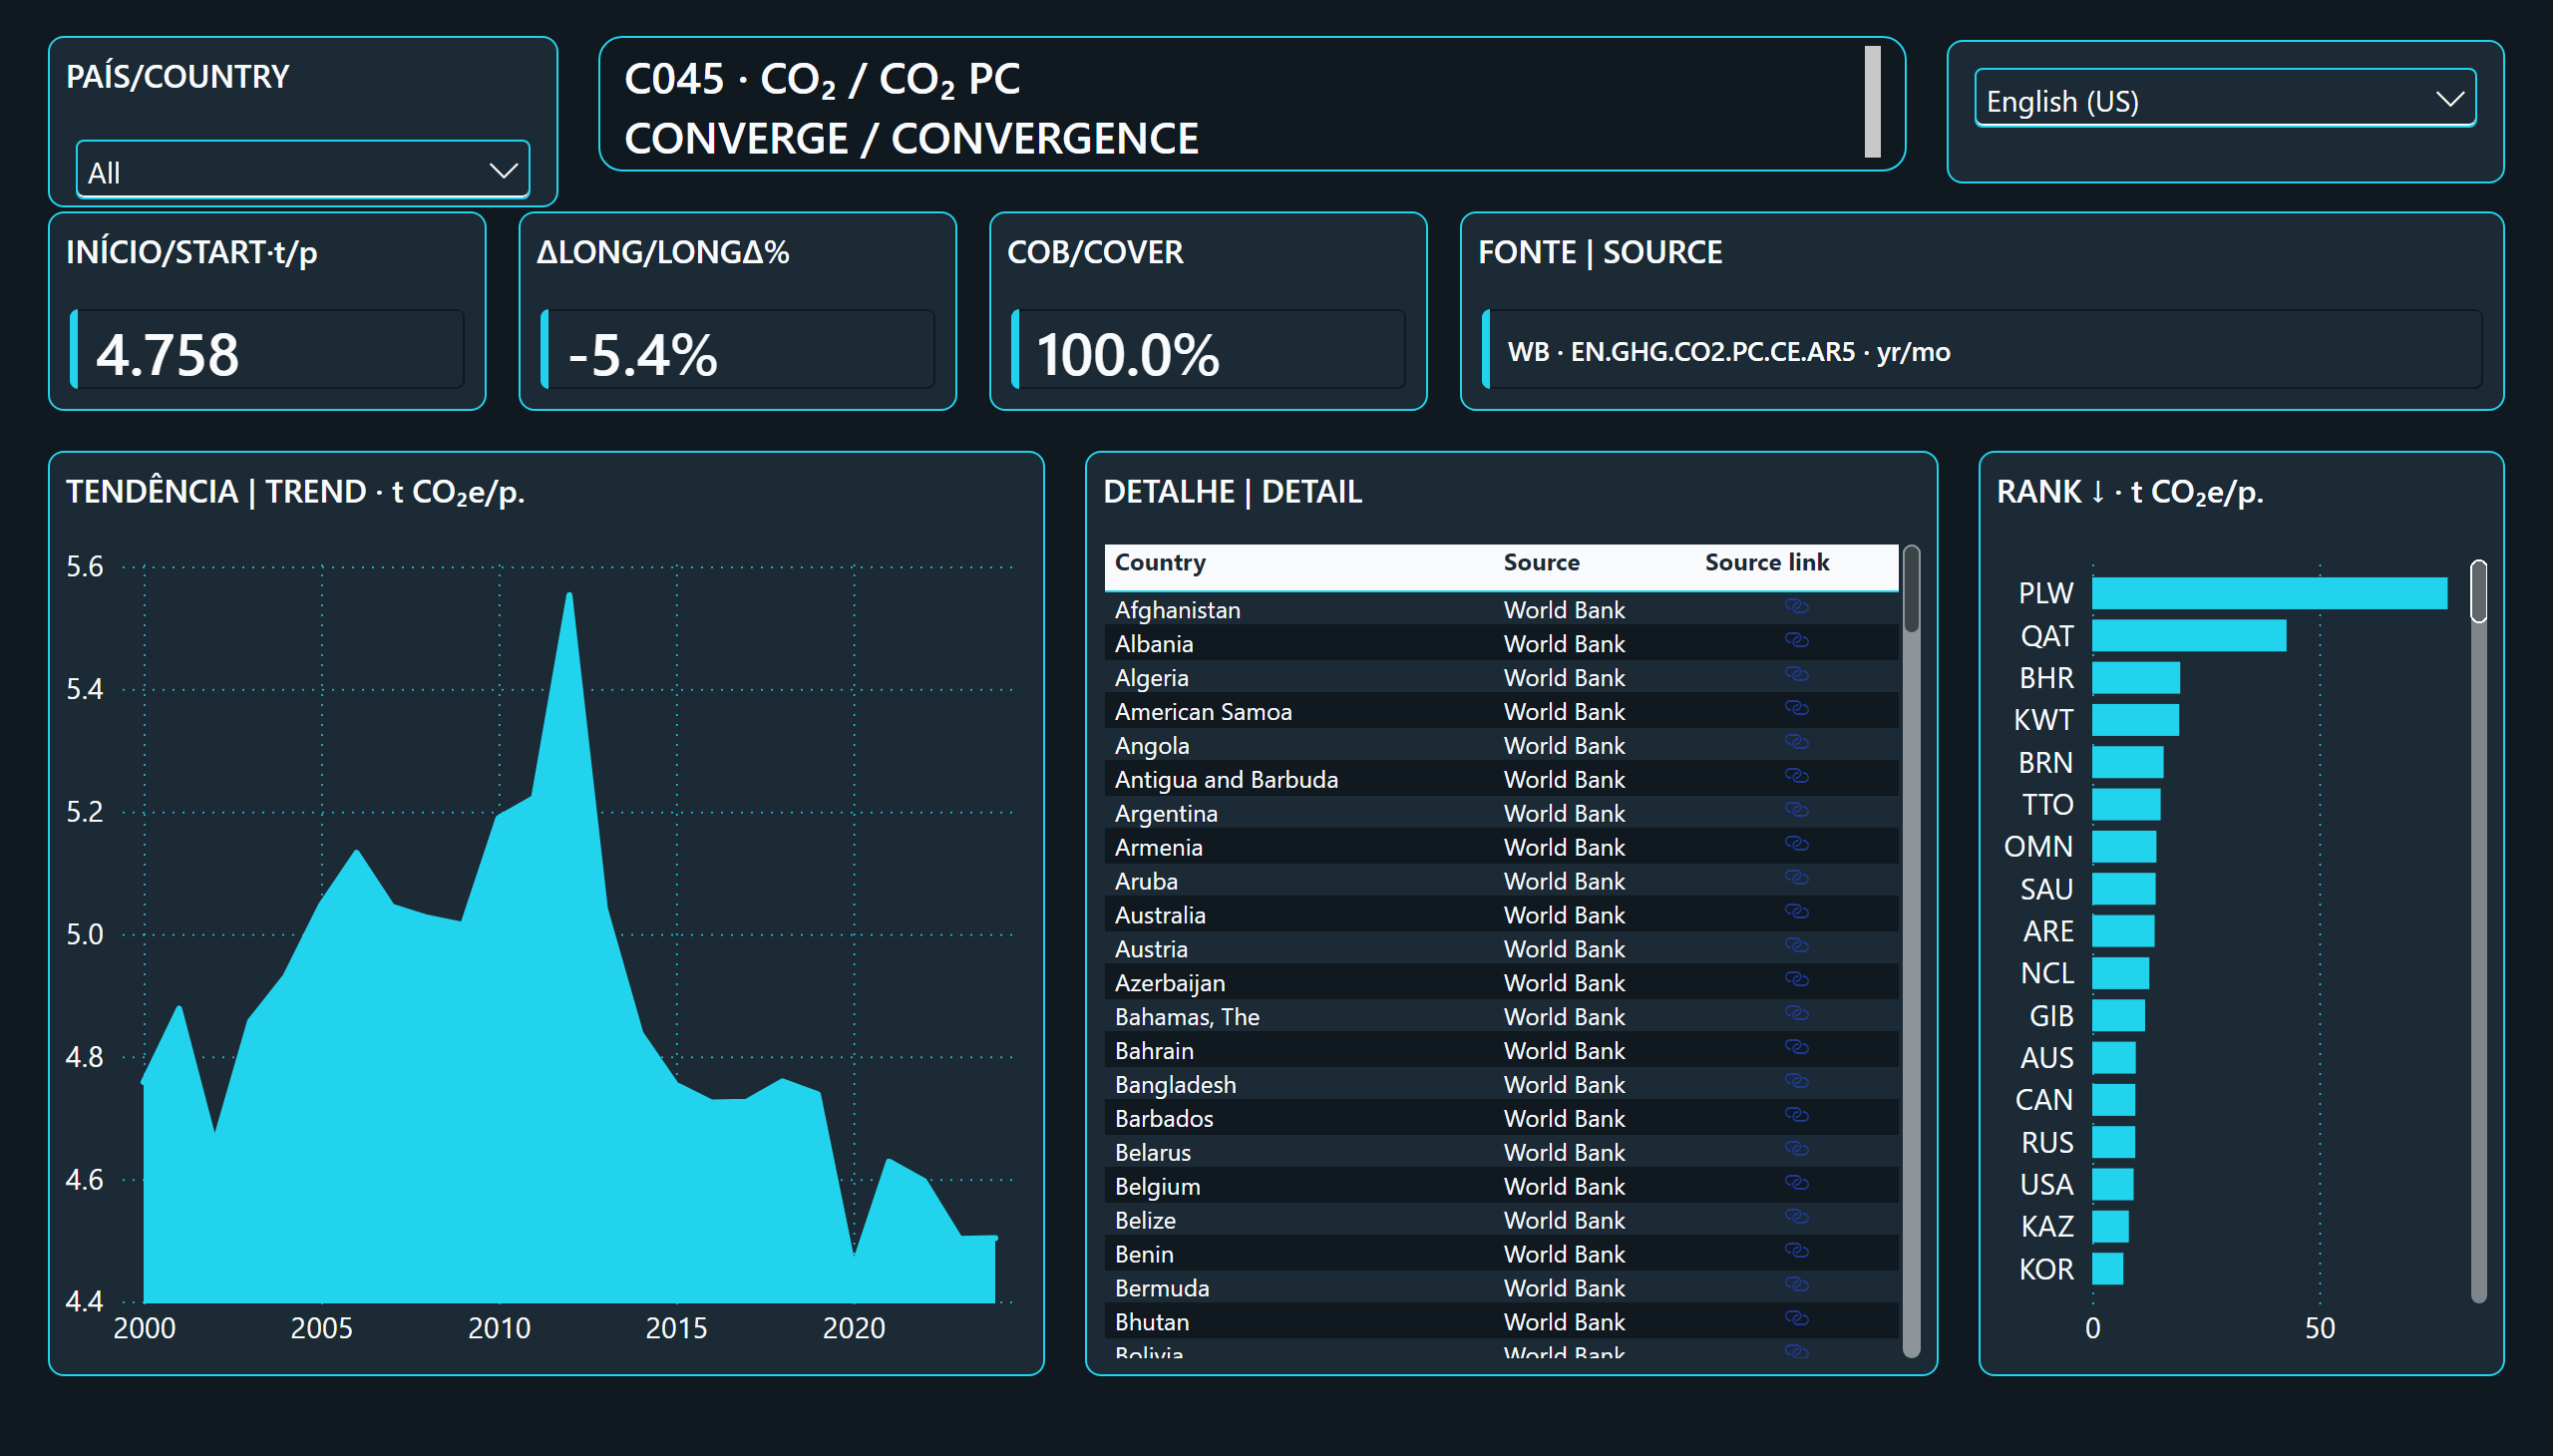The height and width of the screenshot is (1456, 2553).
Task: Open the Aruba source link icon
Action: 1796,878
